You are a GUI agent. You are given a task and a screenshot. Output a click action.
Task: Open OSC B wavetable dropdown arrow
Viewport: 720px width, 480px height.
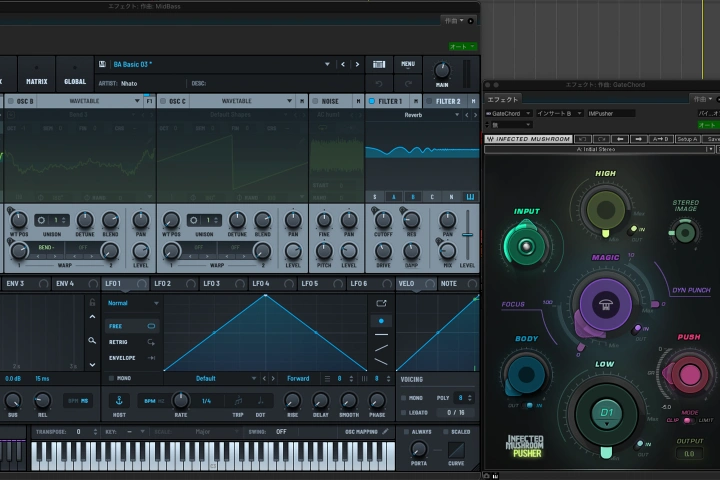click(137, 101)
